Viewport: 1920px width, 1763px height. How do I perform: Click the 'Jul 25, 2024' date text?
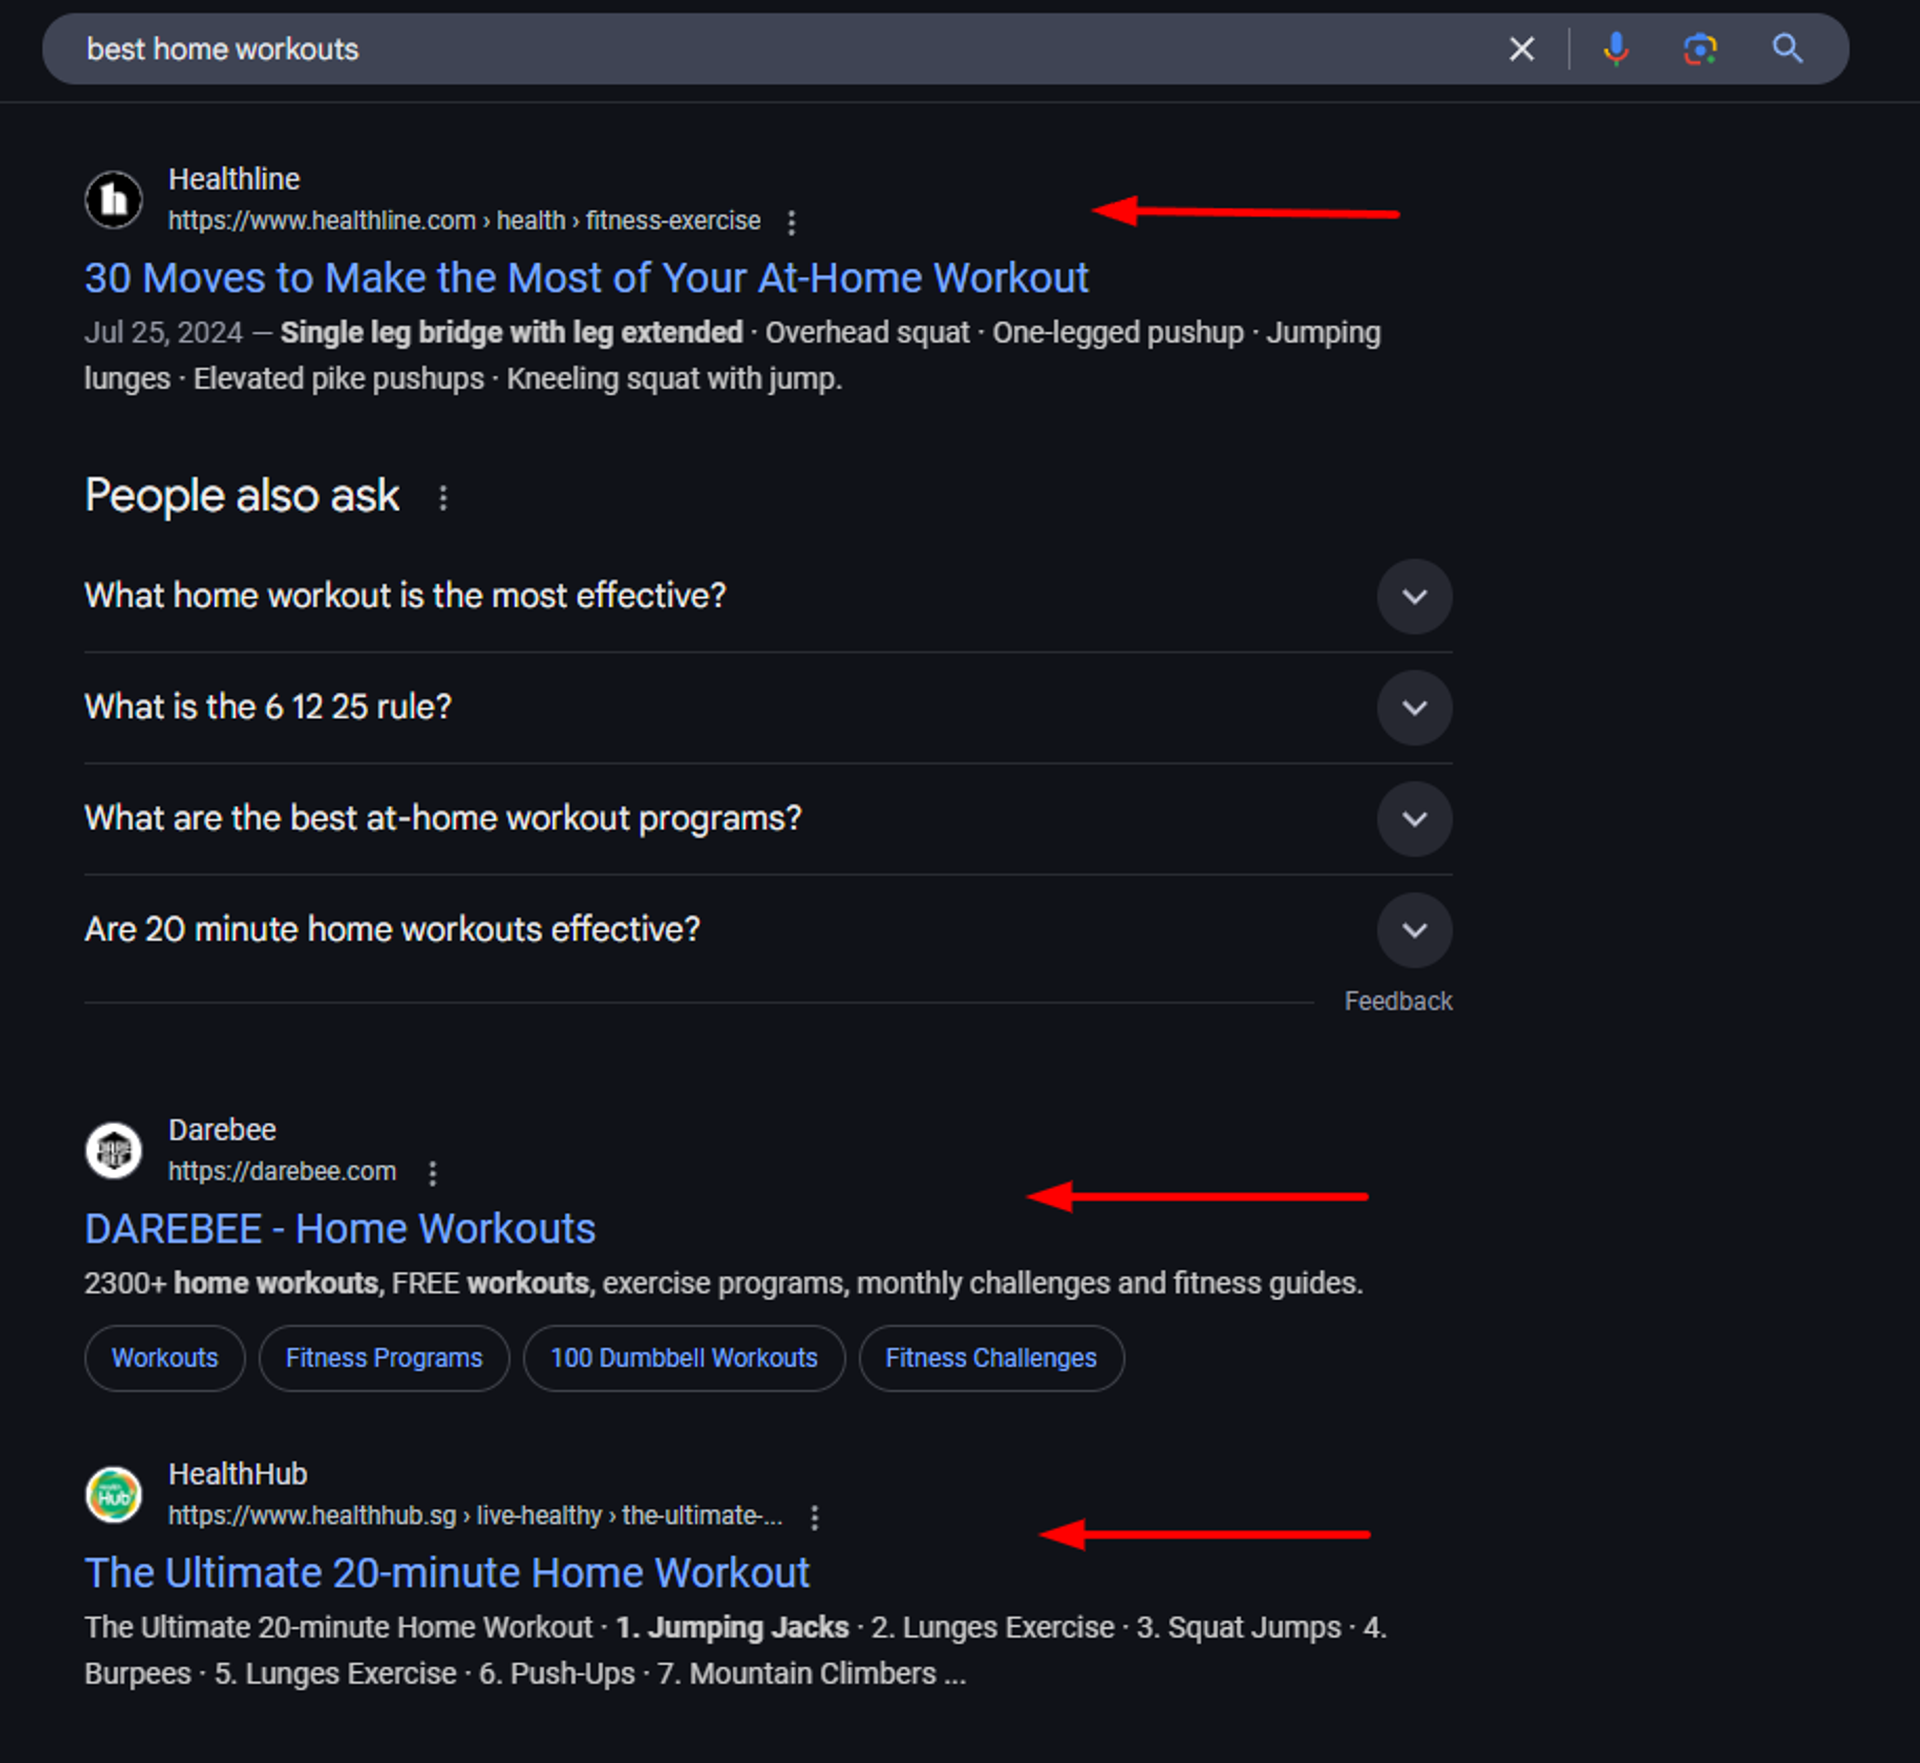coord(164,333)
